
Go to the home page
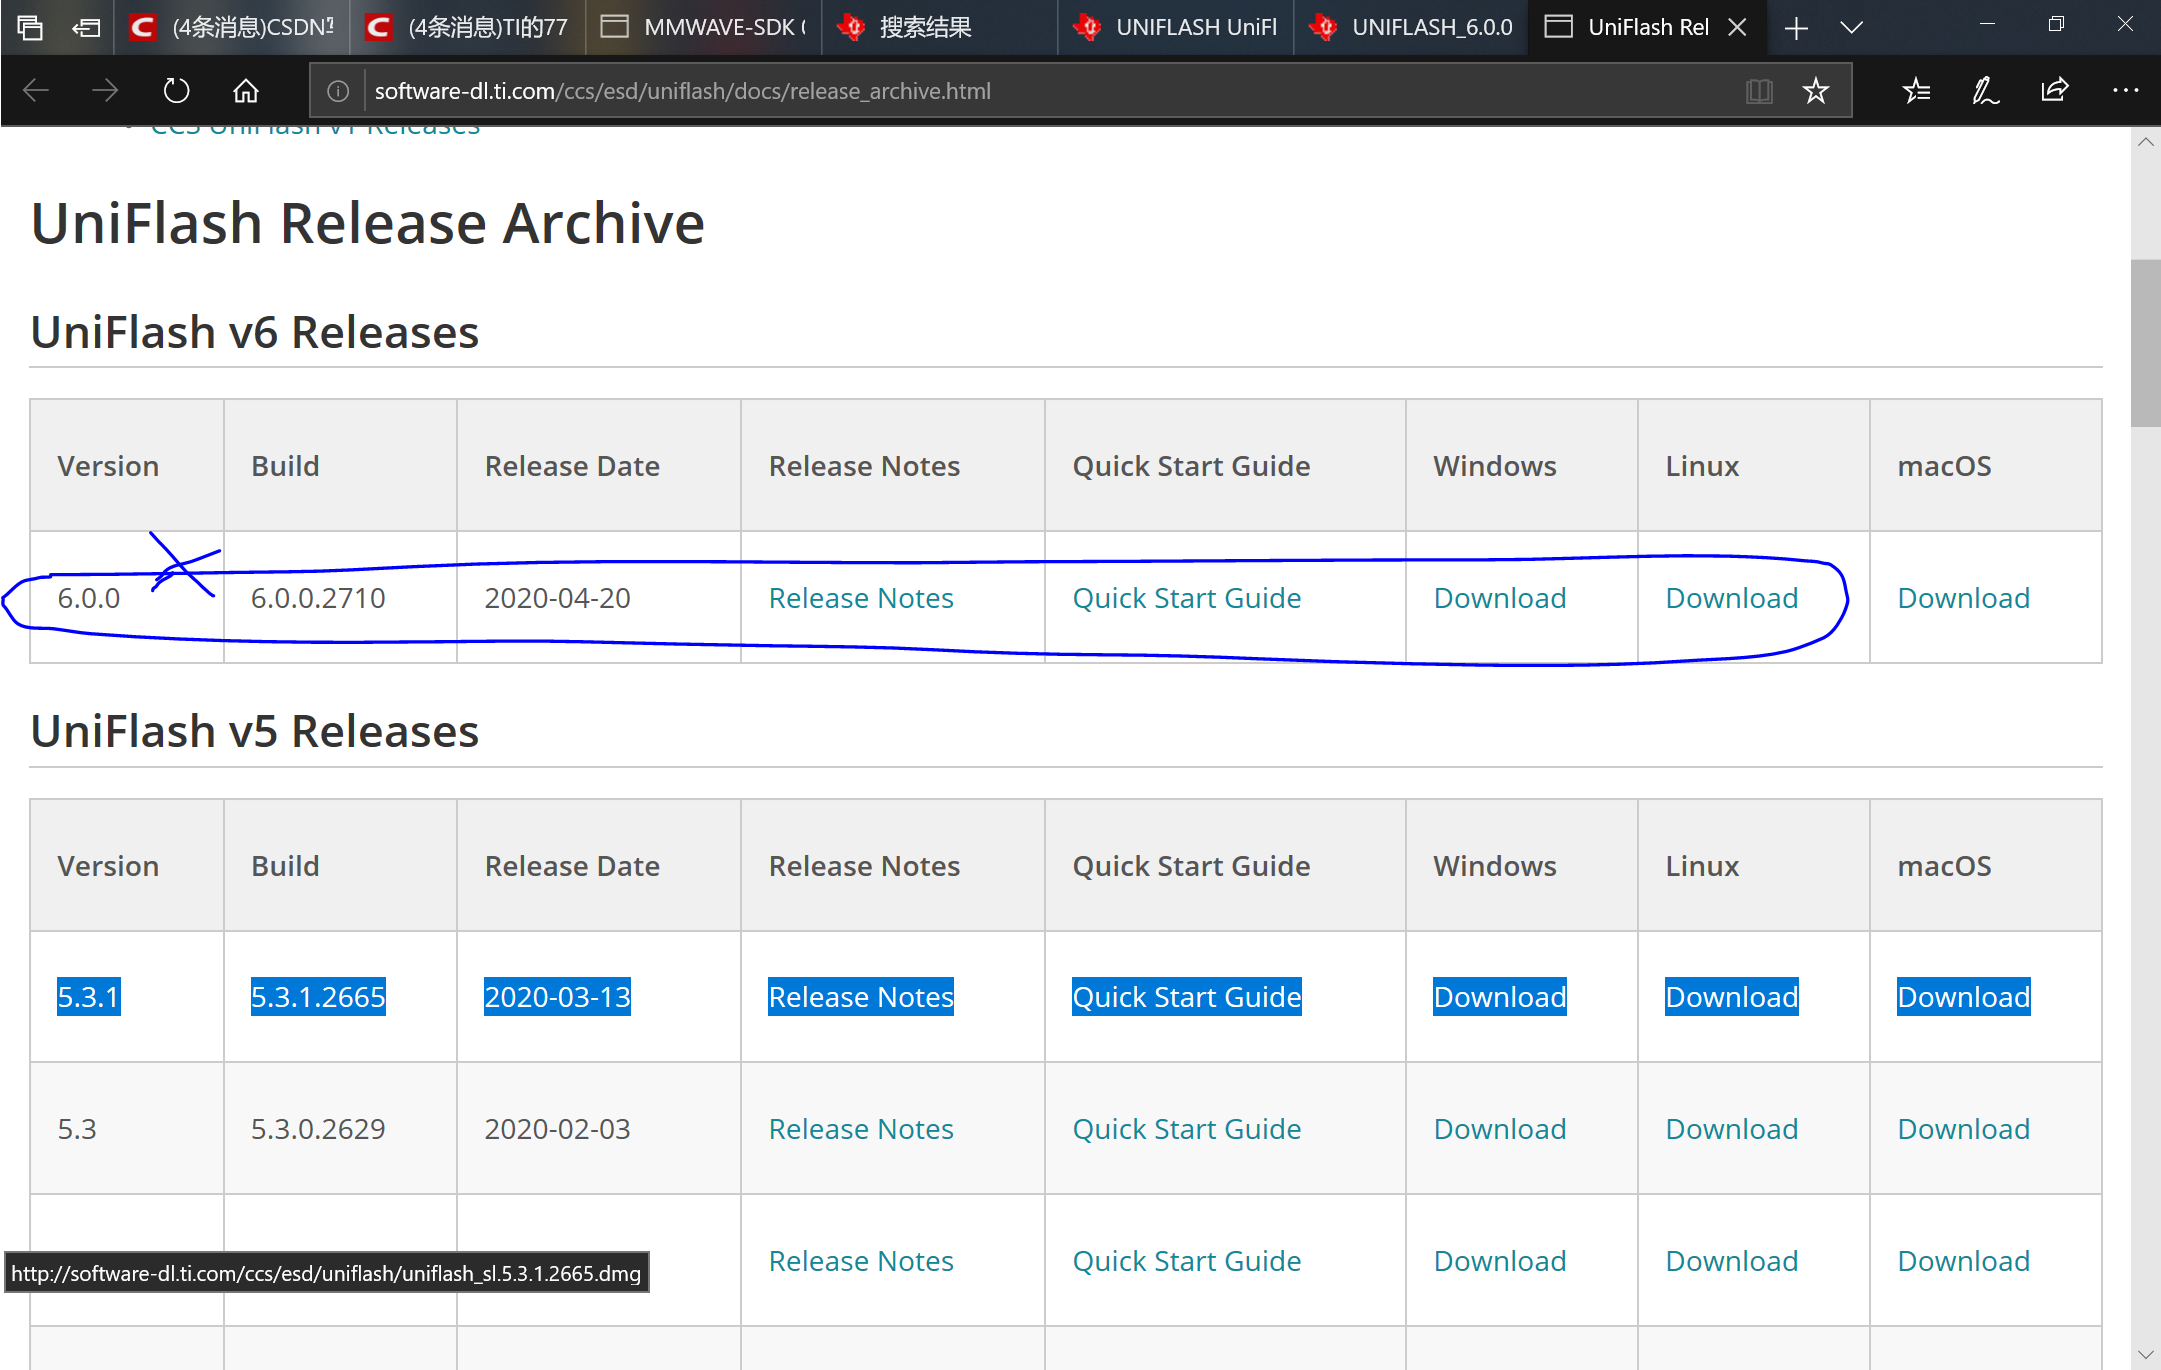246,91
